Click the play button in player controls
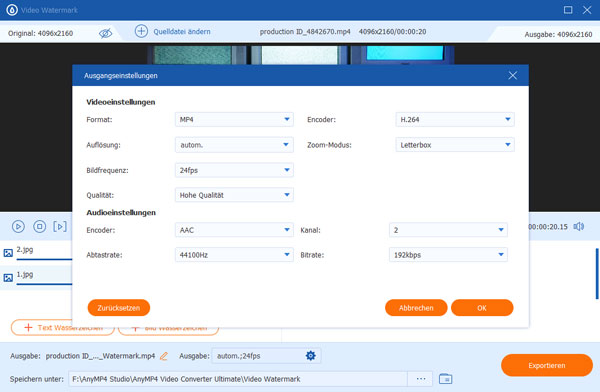The width and height of the screenshot is (600, 392). (x=18, y=227)
